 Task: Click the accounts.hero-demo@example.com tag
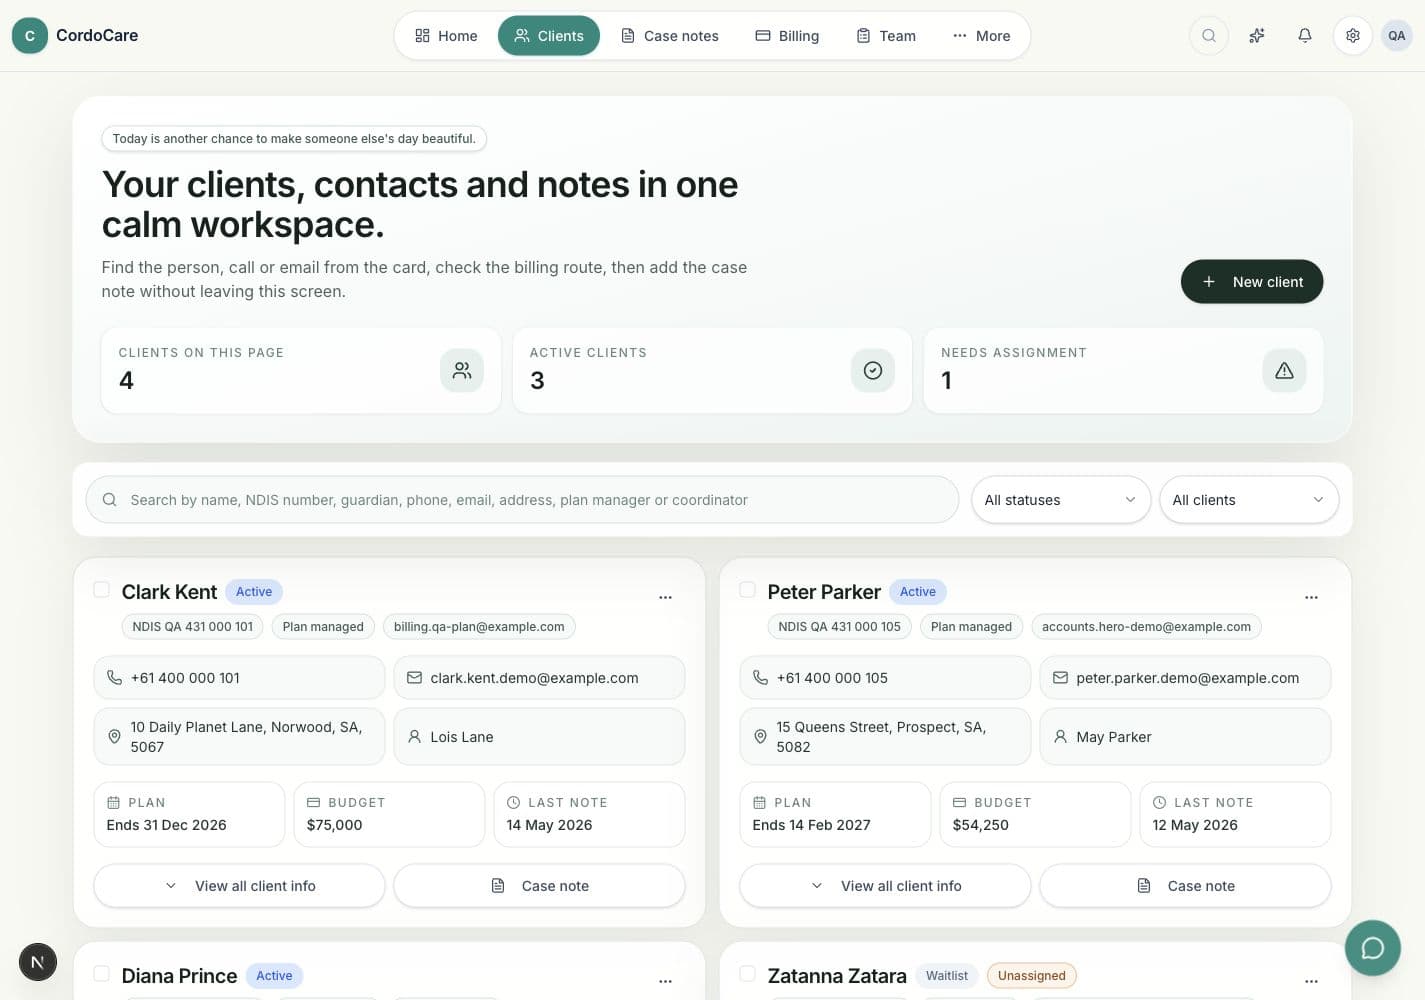pos(1146,627)
